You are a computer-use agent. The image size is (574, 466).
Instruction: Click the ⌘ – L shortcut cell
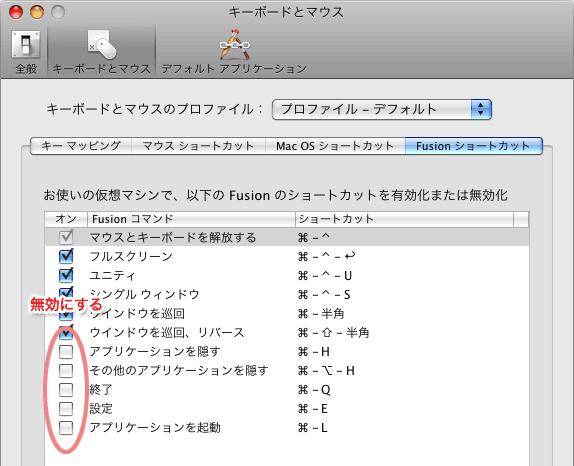(313, 428)
